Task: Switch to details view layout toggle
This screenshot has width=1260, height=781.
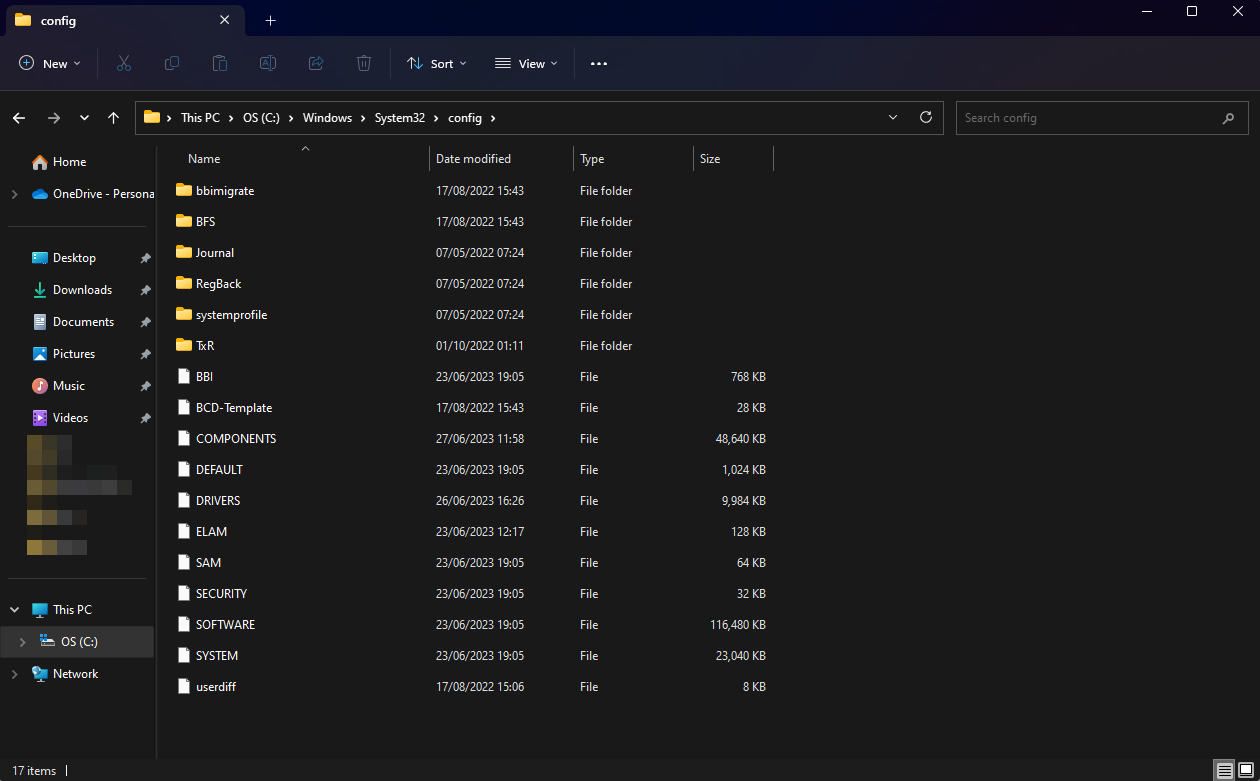Action: (x=1225, y=770)
